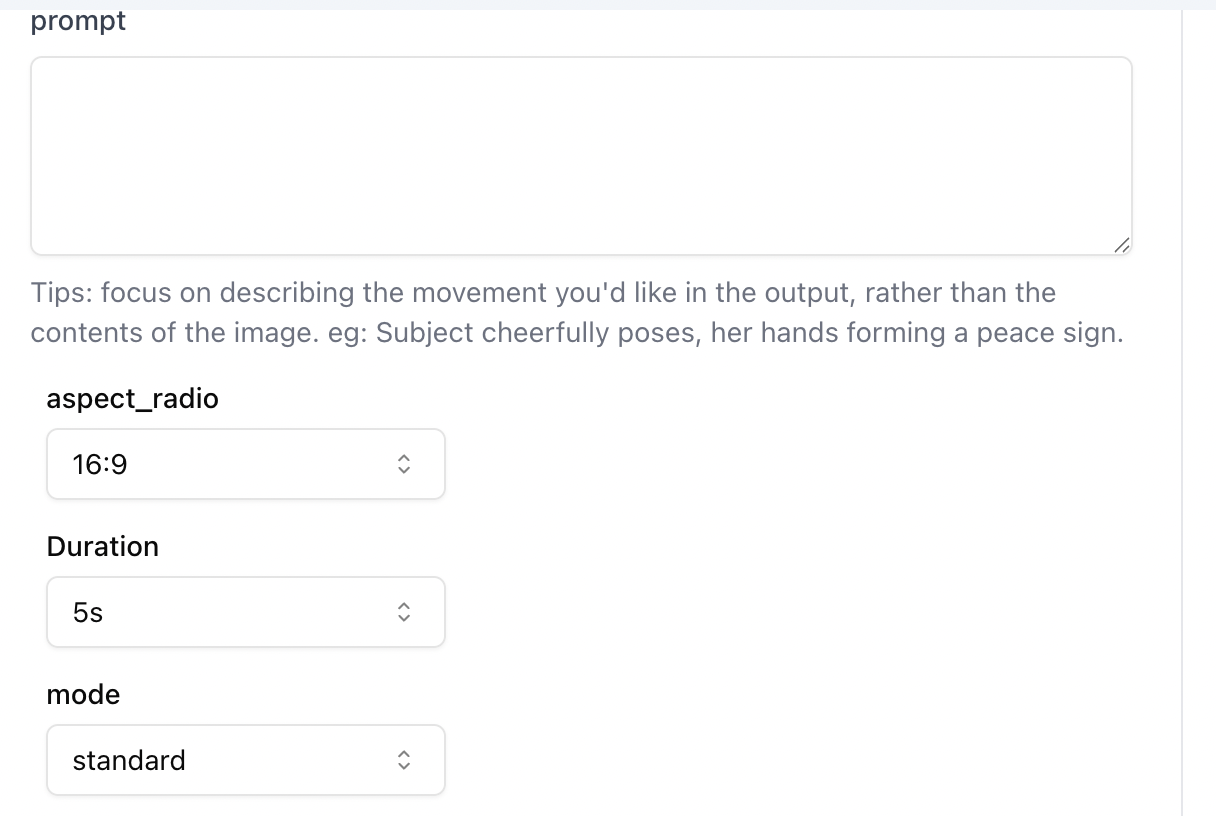1216x816 pixels.
Task: Select the 5s value in Duration
Action: pyautogui.click(x=88, y=612)
